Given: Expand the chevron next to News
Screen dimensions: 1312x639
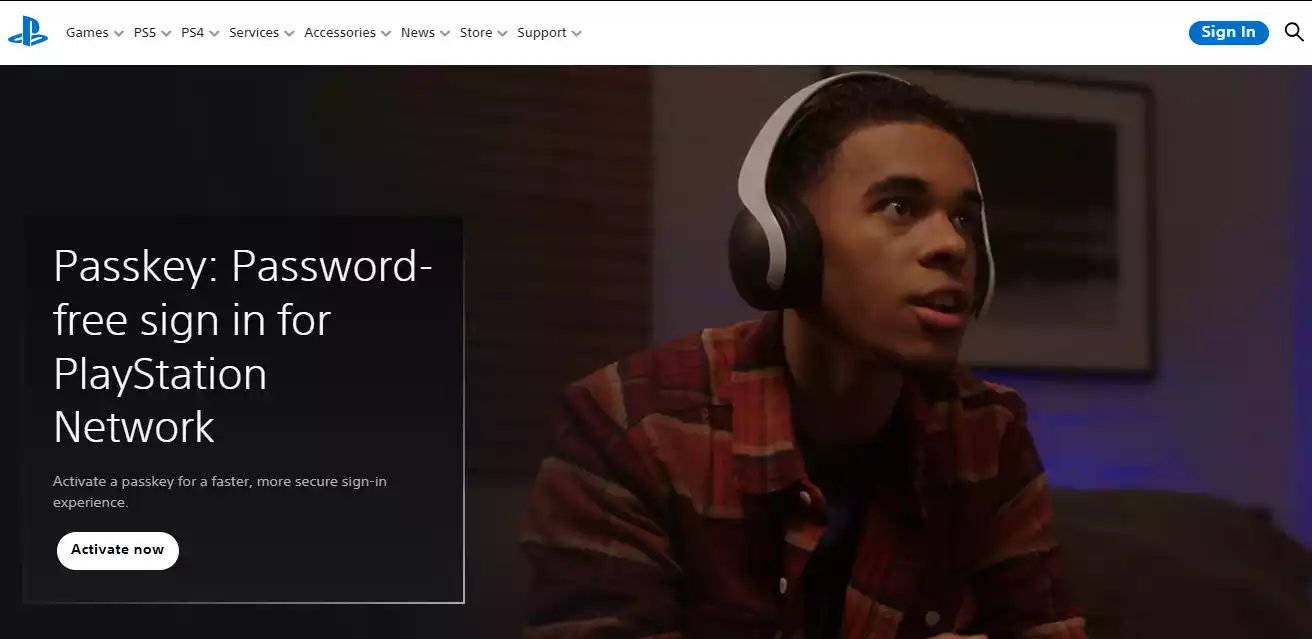Looking at the screenshot, I should coord(445,34).
